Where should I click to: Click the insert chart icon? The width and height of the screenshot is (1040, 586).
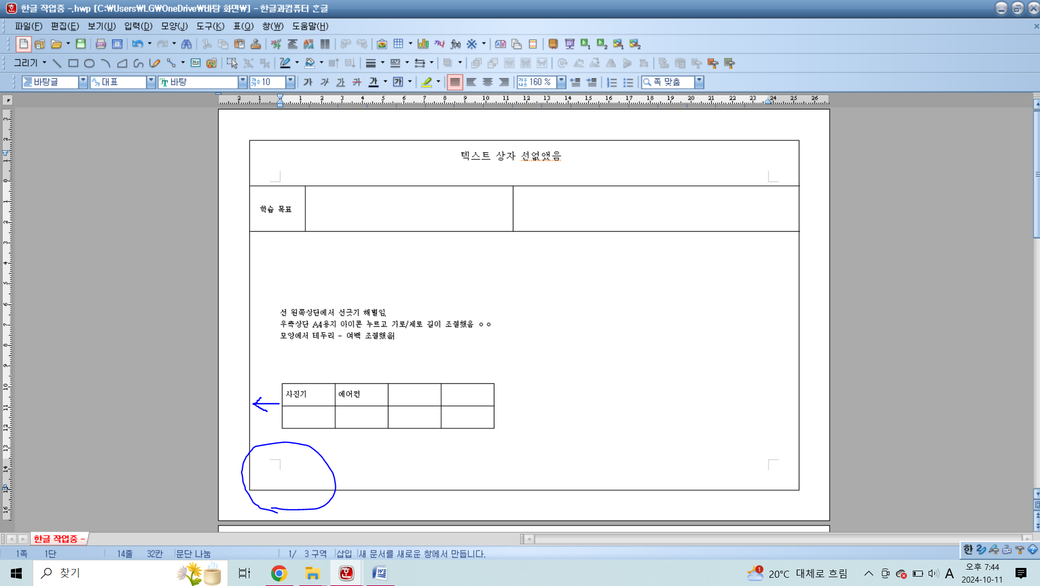pos(423,44)
